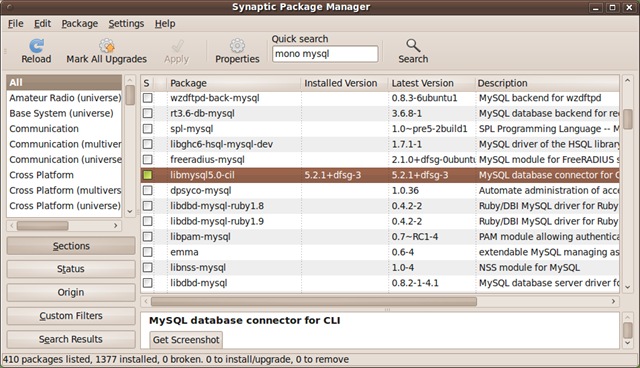
Task: Click the Apply checkmark icon
Action: [x=177, y=46]
